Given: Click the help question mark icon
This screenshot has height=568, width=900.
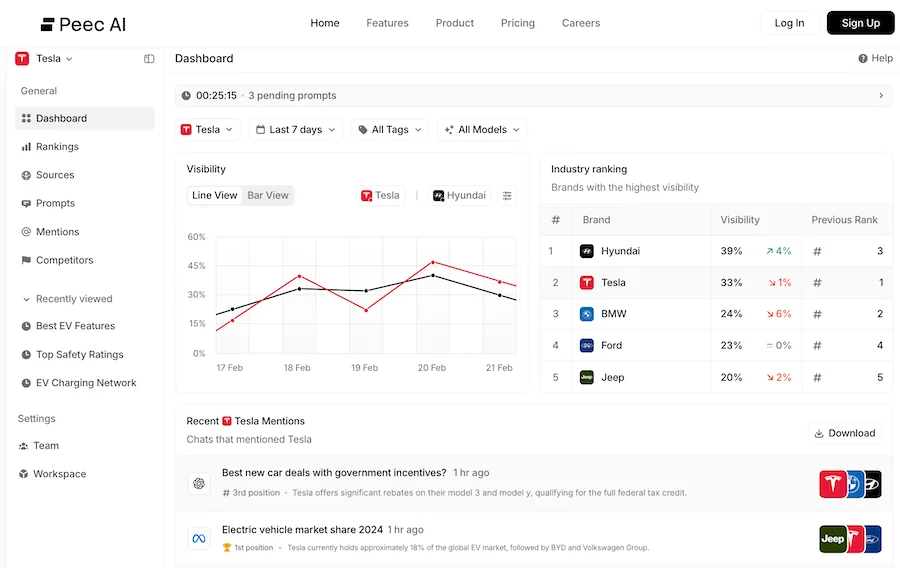Looking at the screenshot, I should point(863,59).
